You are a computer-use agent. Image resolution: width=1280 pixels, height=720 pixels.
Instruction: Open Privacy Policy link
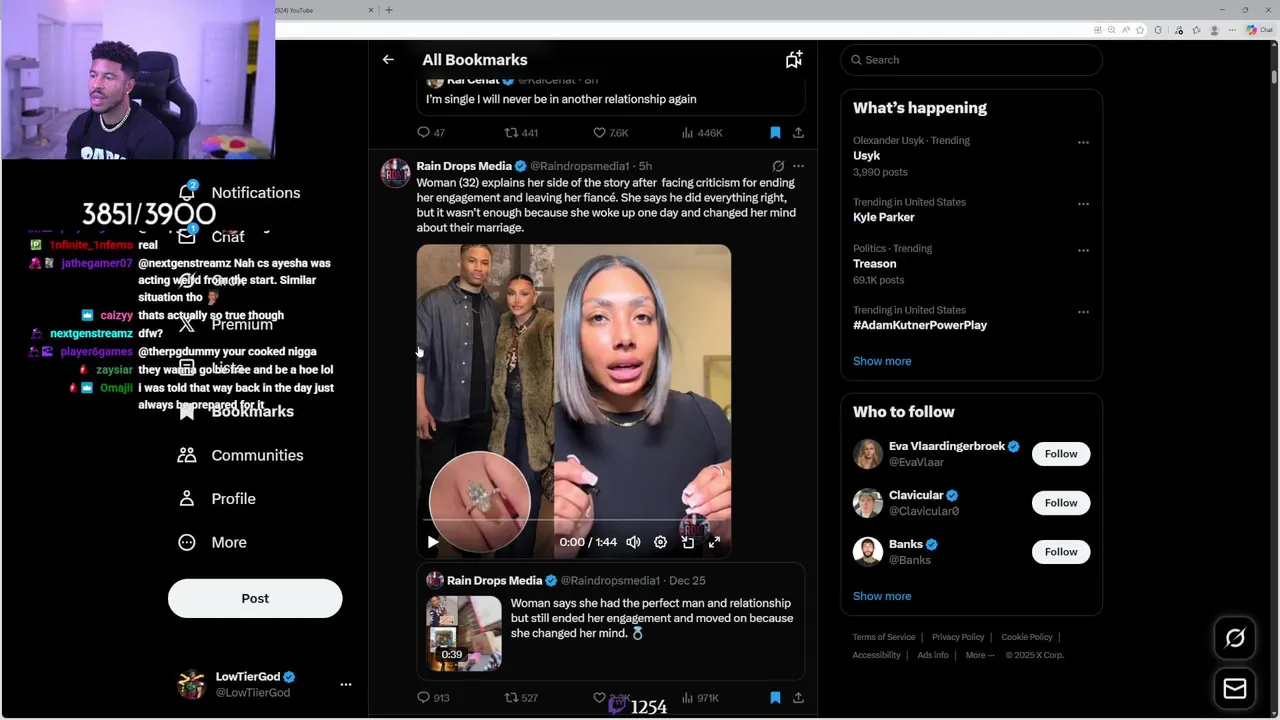tap(958, 637)
